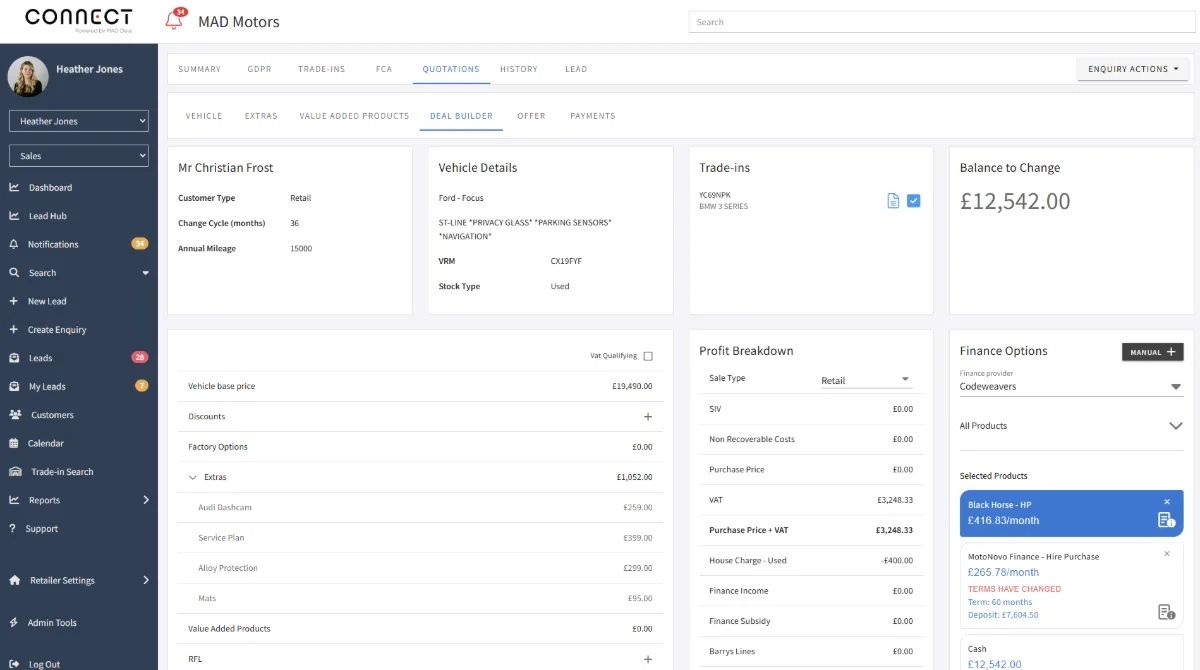Expand the All Products section

1071,426
